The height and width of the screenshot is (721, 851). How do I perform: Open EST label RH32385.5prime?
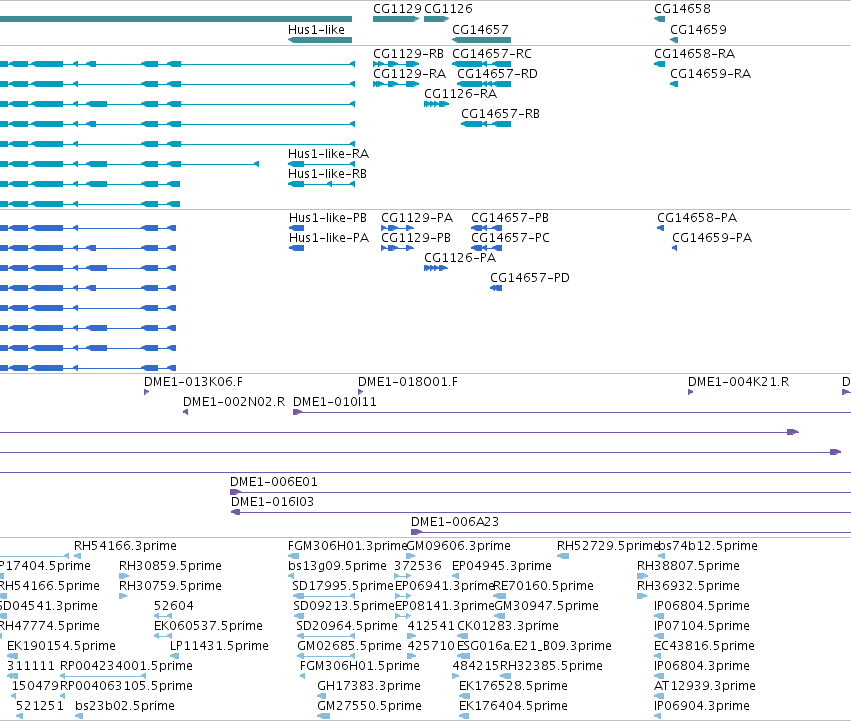551,666
